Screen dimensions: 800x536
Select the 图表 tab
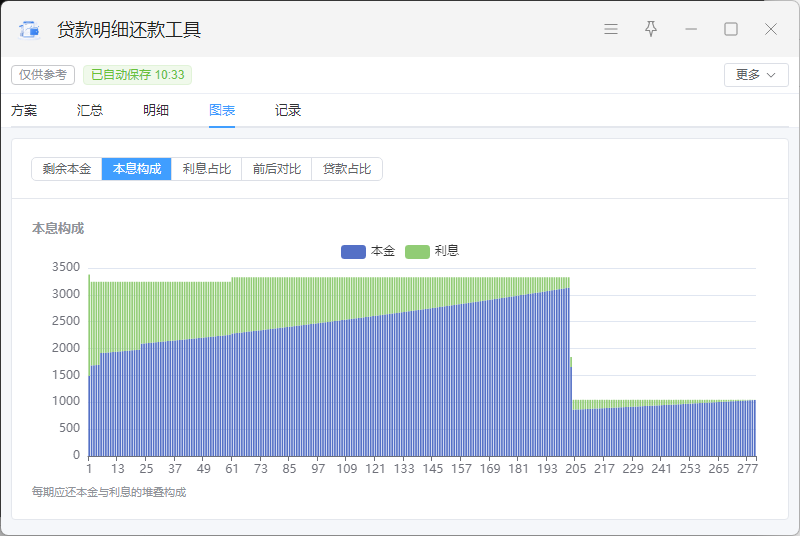tap(222, 110)
